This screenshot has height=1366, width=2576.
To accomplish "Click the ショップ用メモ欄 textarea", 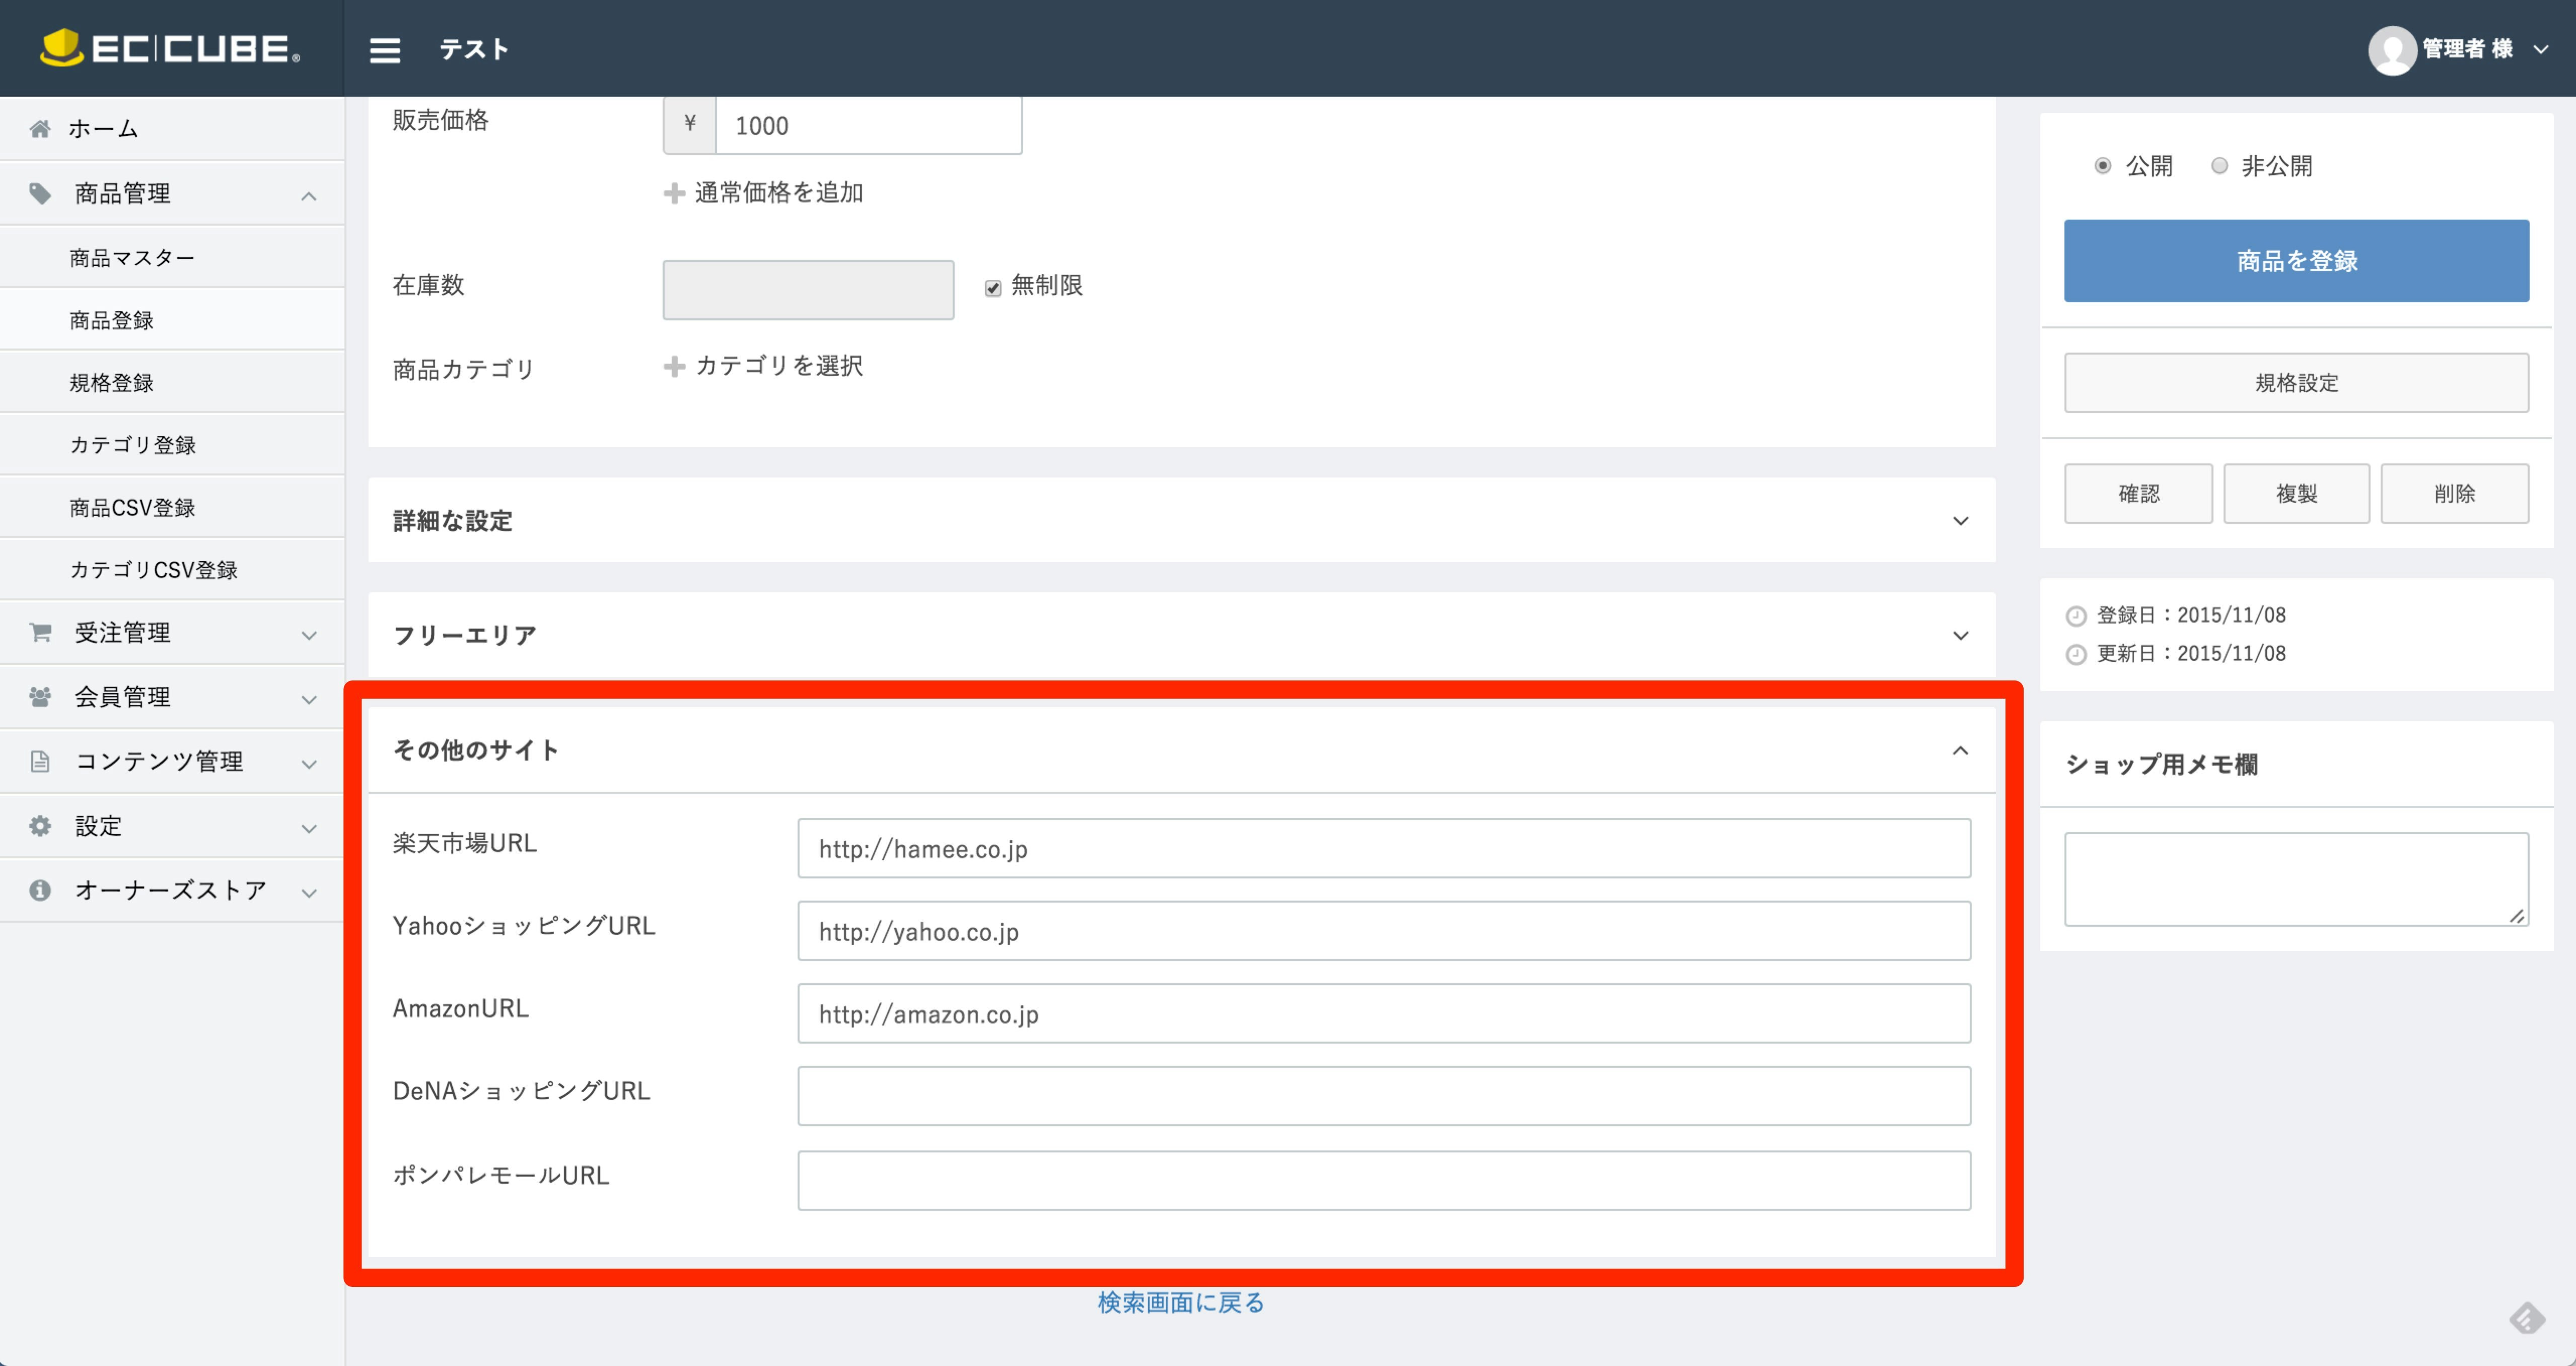I will click(x=2296, y=880).
